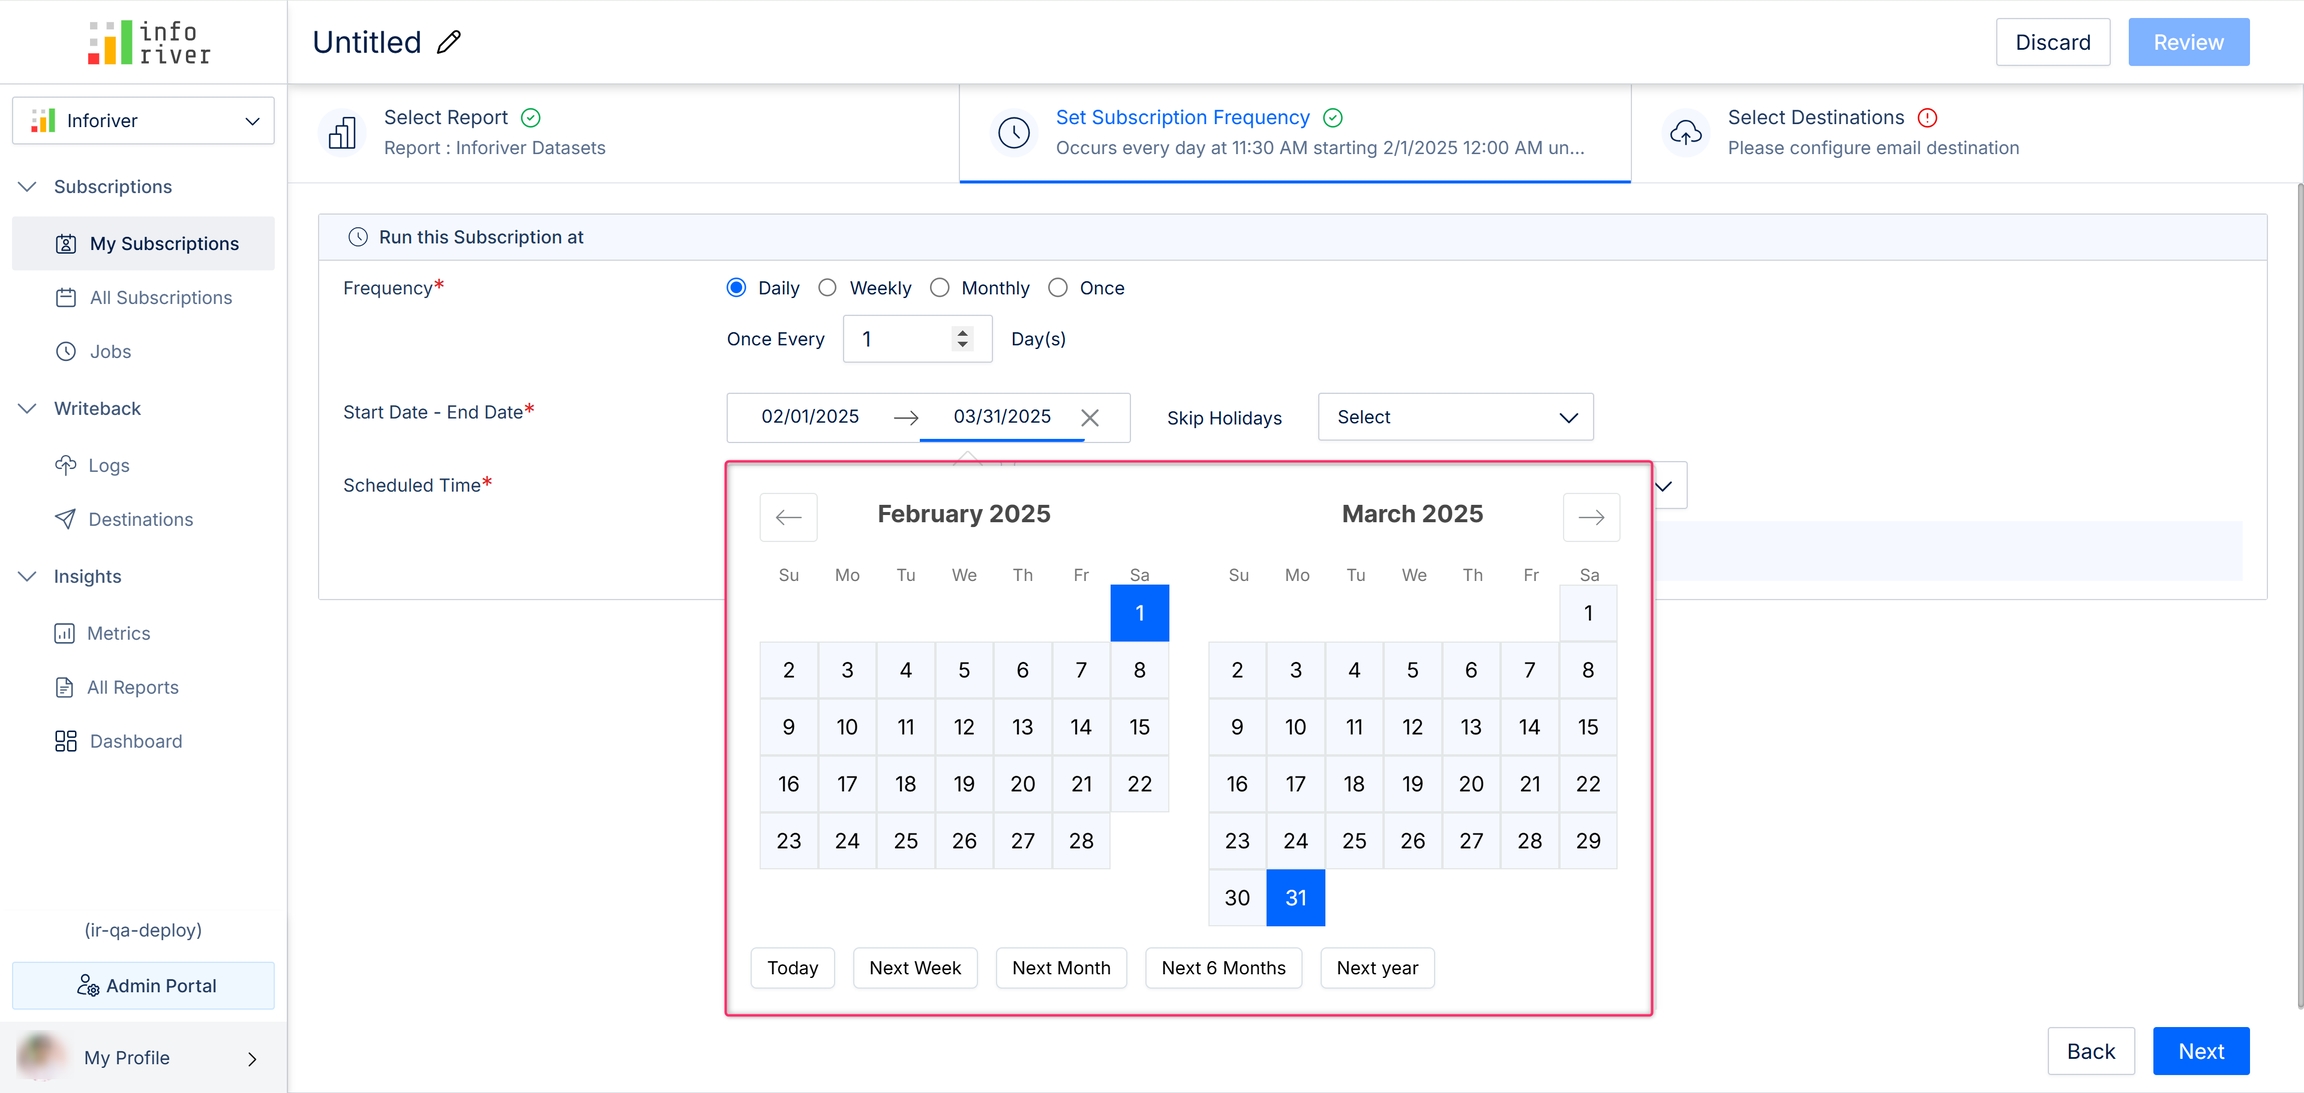Clear the date range with X icon
Viewport: 2304px width, 1093px height.
[1090, 418]
